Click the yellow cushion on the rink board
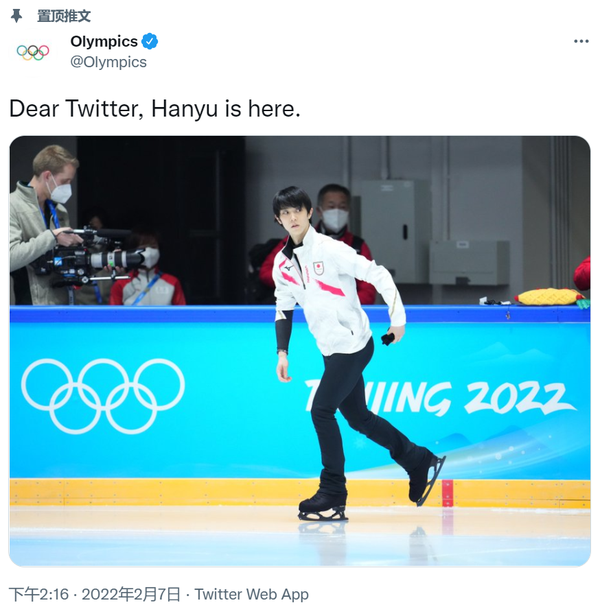600x616 pixels. 550,296
